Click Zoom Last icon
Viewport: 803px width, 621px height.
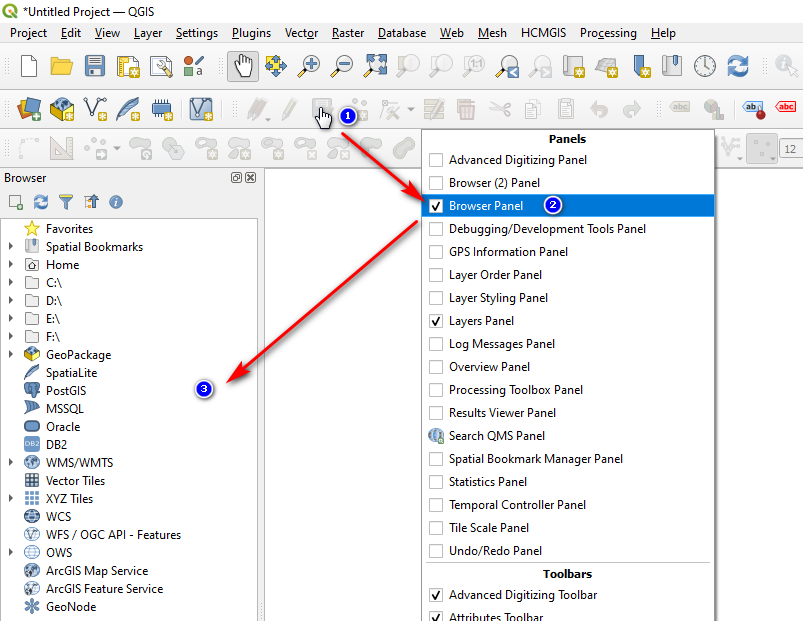tap(508, 66)
